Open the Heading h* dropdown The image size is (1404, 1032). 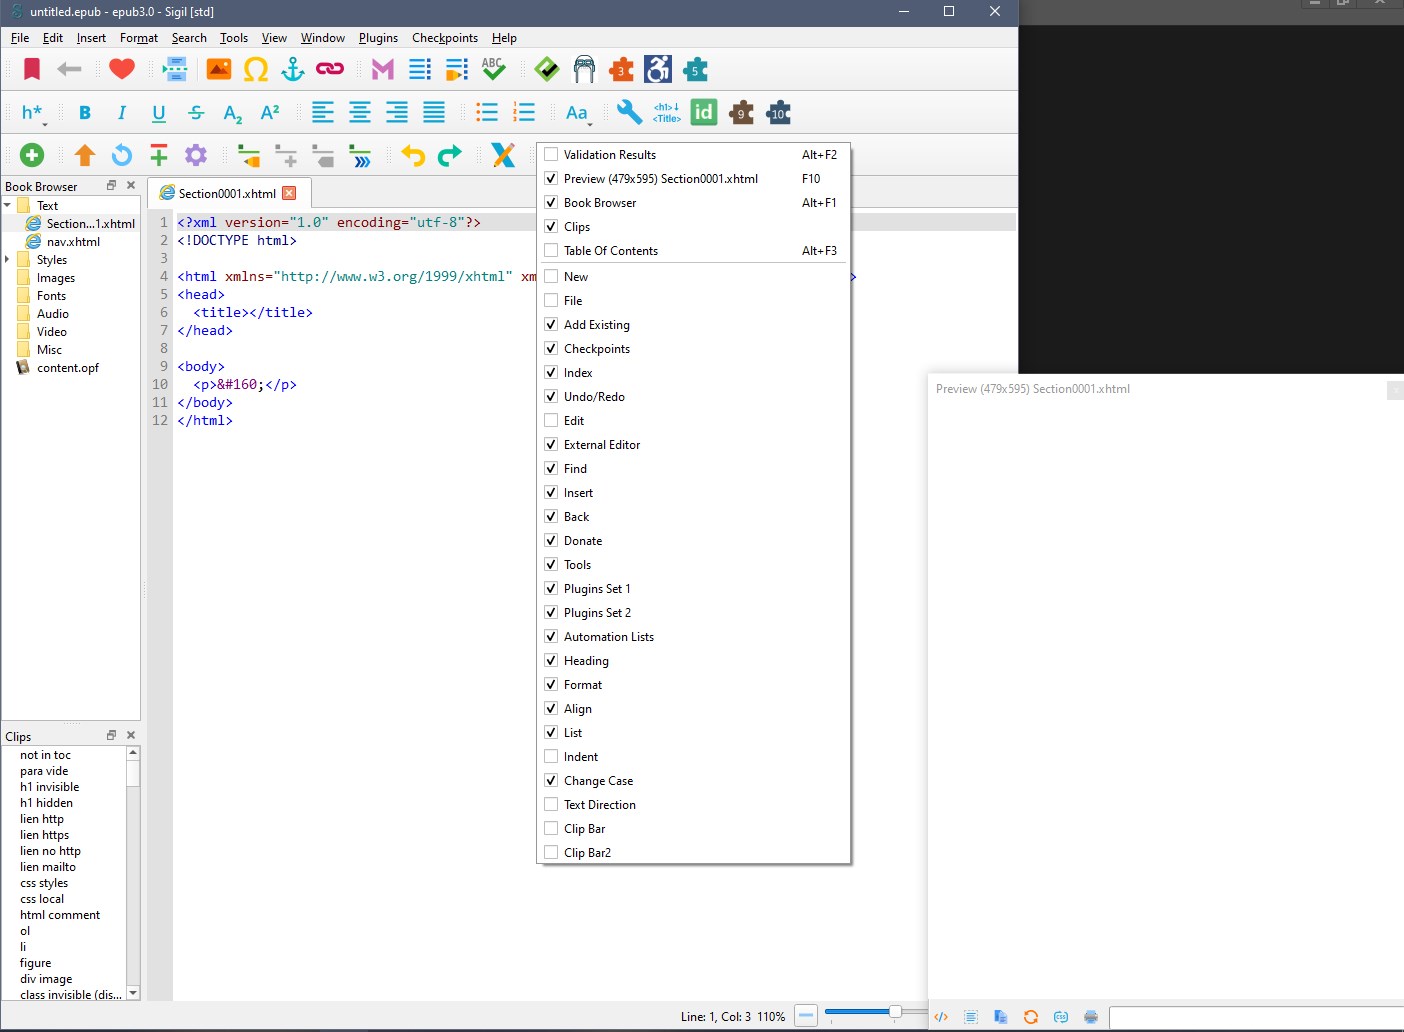pos(33,113)
